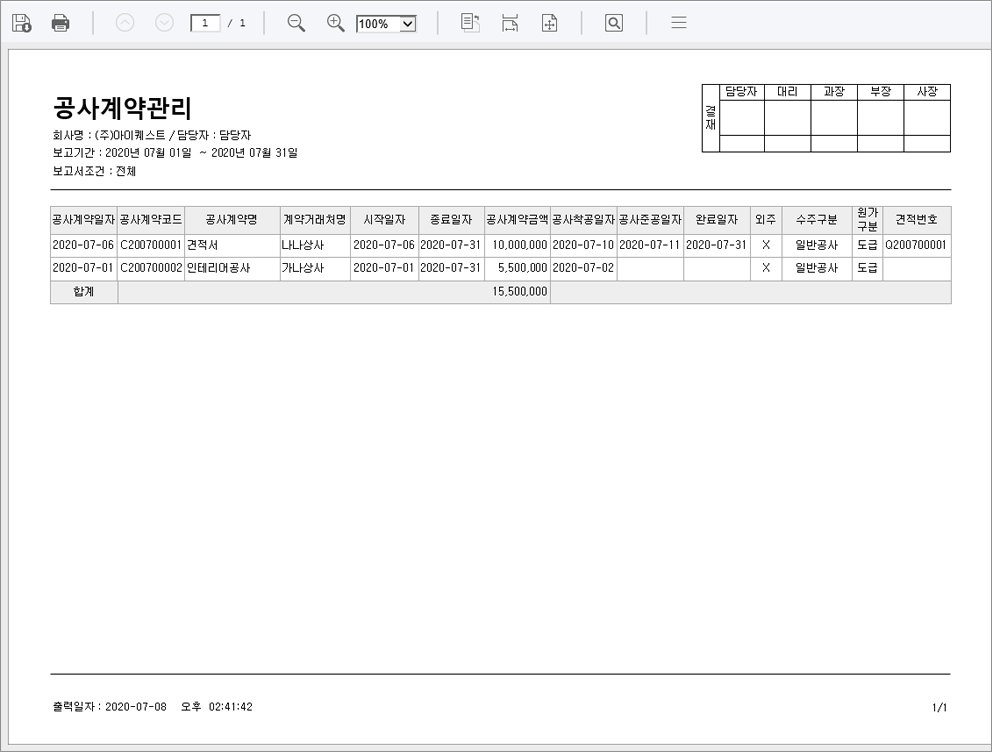Viewport: 992px width, 752px height.
Task: Click the 과장 approval box header
Action: pos(834,92)
